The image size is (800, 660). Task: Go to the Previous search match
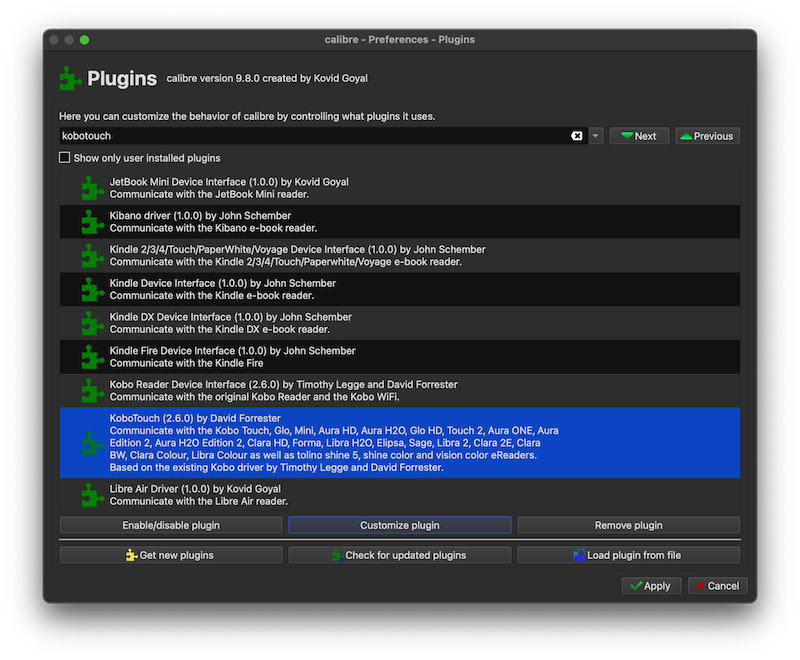coord(707,136)
